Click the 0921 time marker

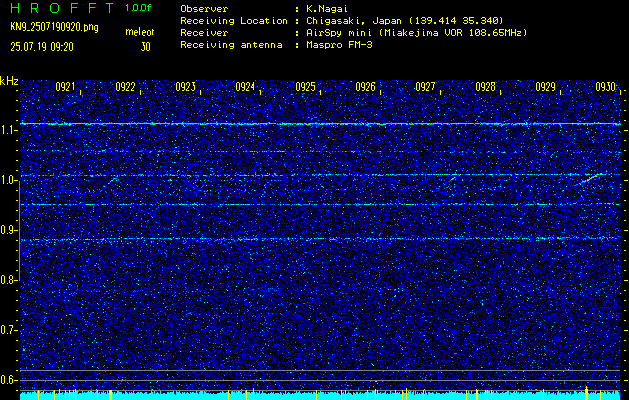[x=65, y=87]
